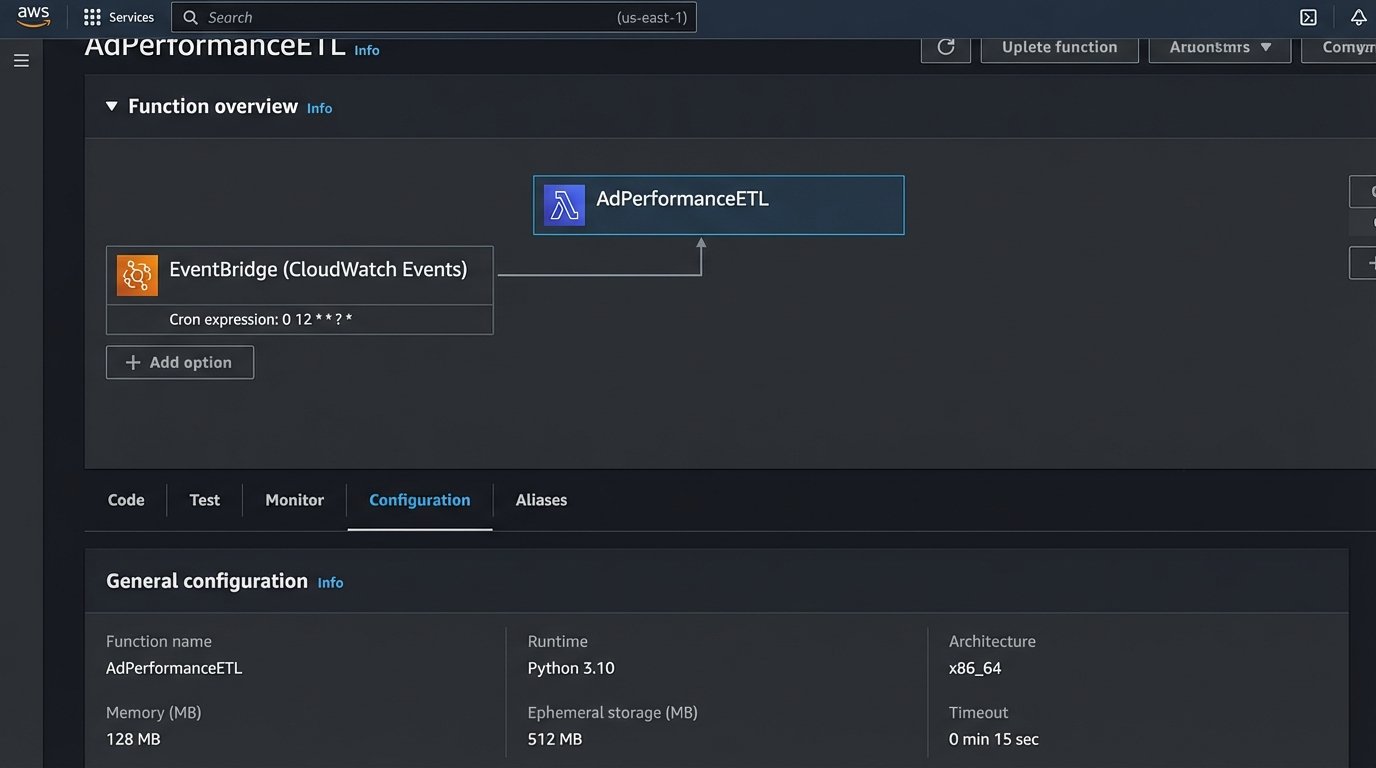Click the 0 min 15 sec timeout value
This screenshot has width=1376, height=768.
pos(994,739)
